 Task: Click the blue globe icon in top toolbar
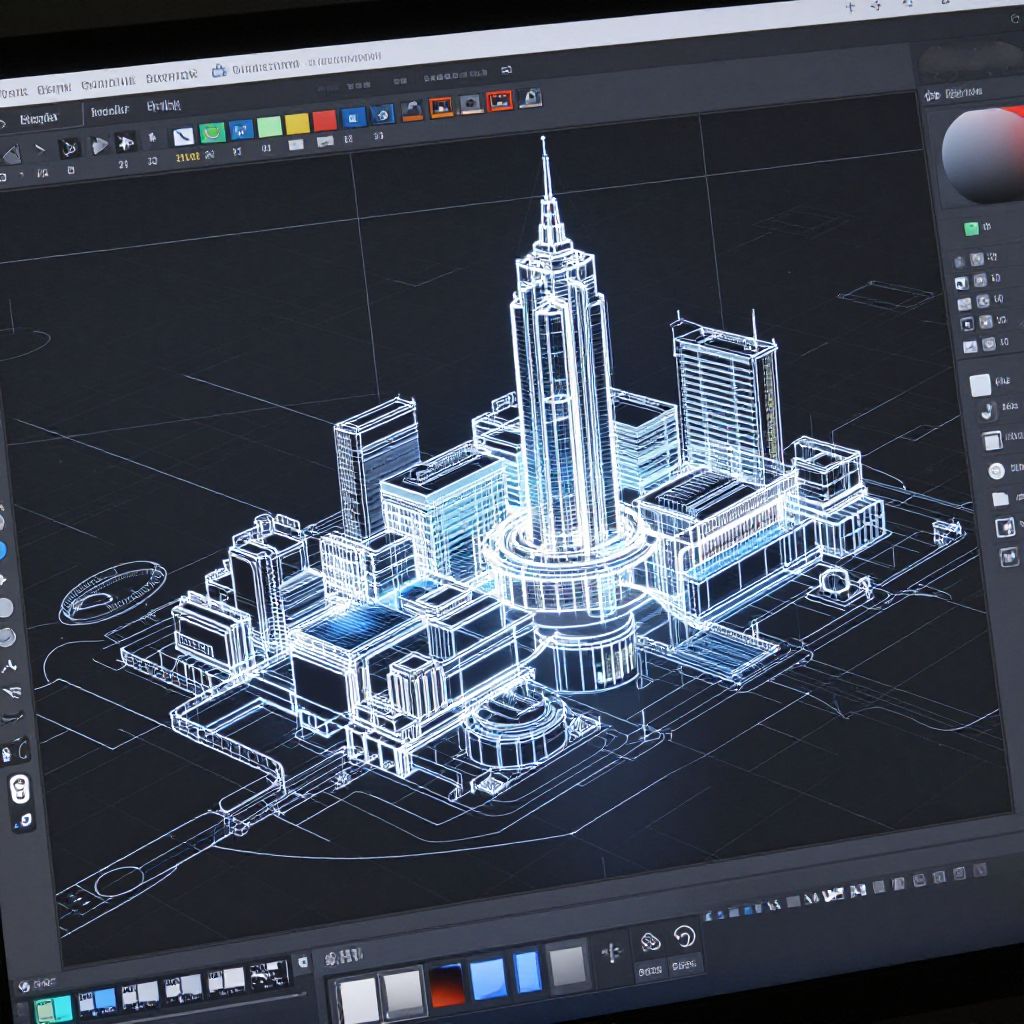click(x=381, y=114)
